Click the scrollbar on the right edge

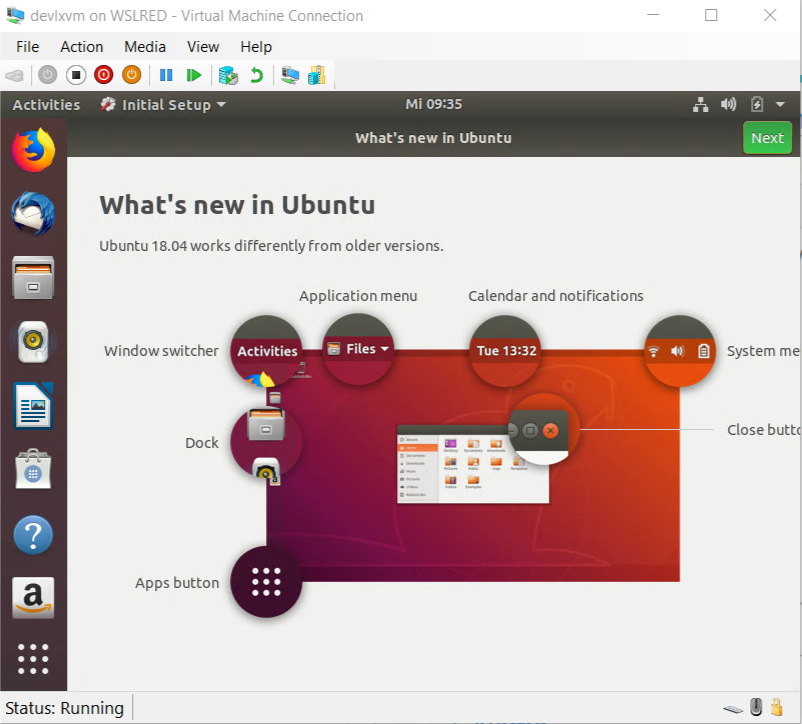[x=797, y=400]
